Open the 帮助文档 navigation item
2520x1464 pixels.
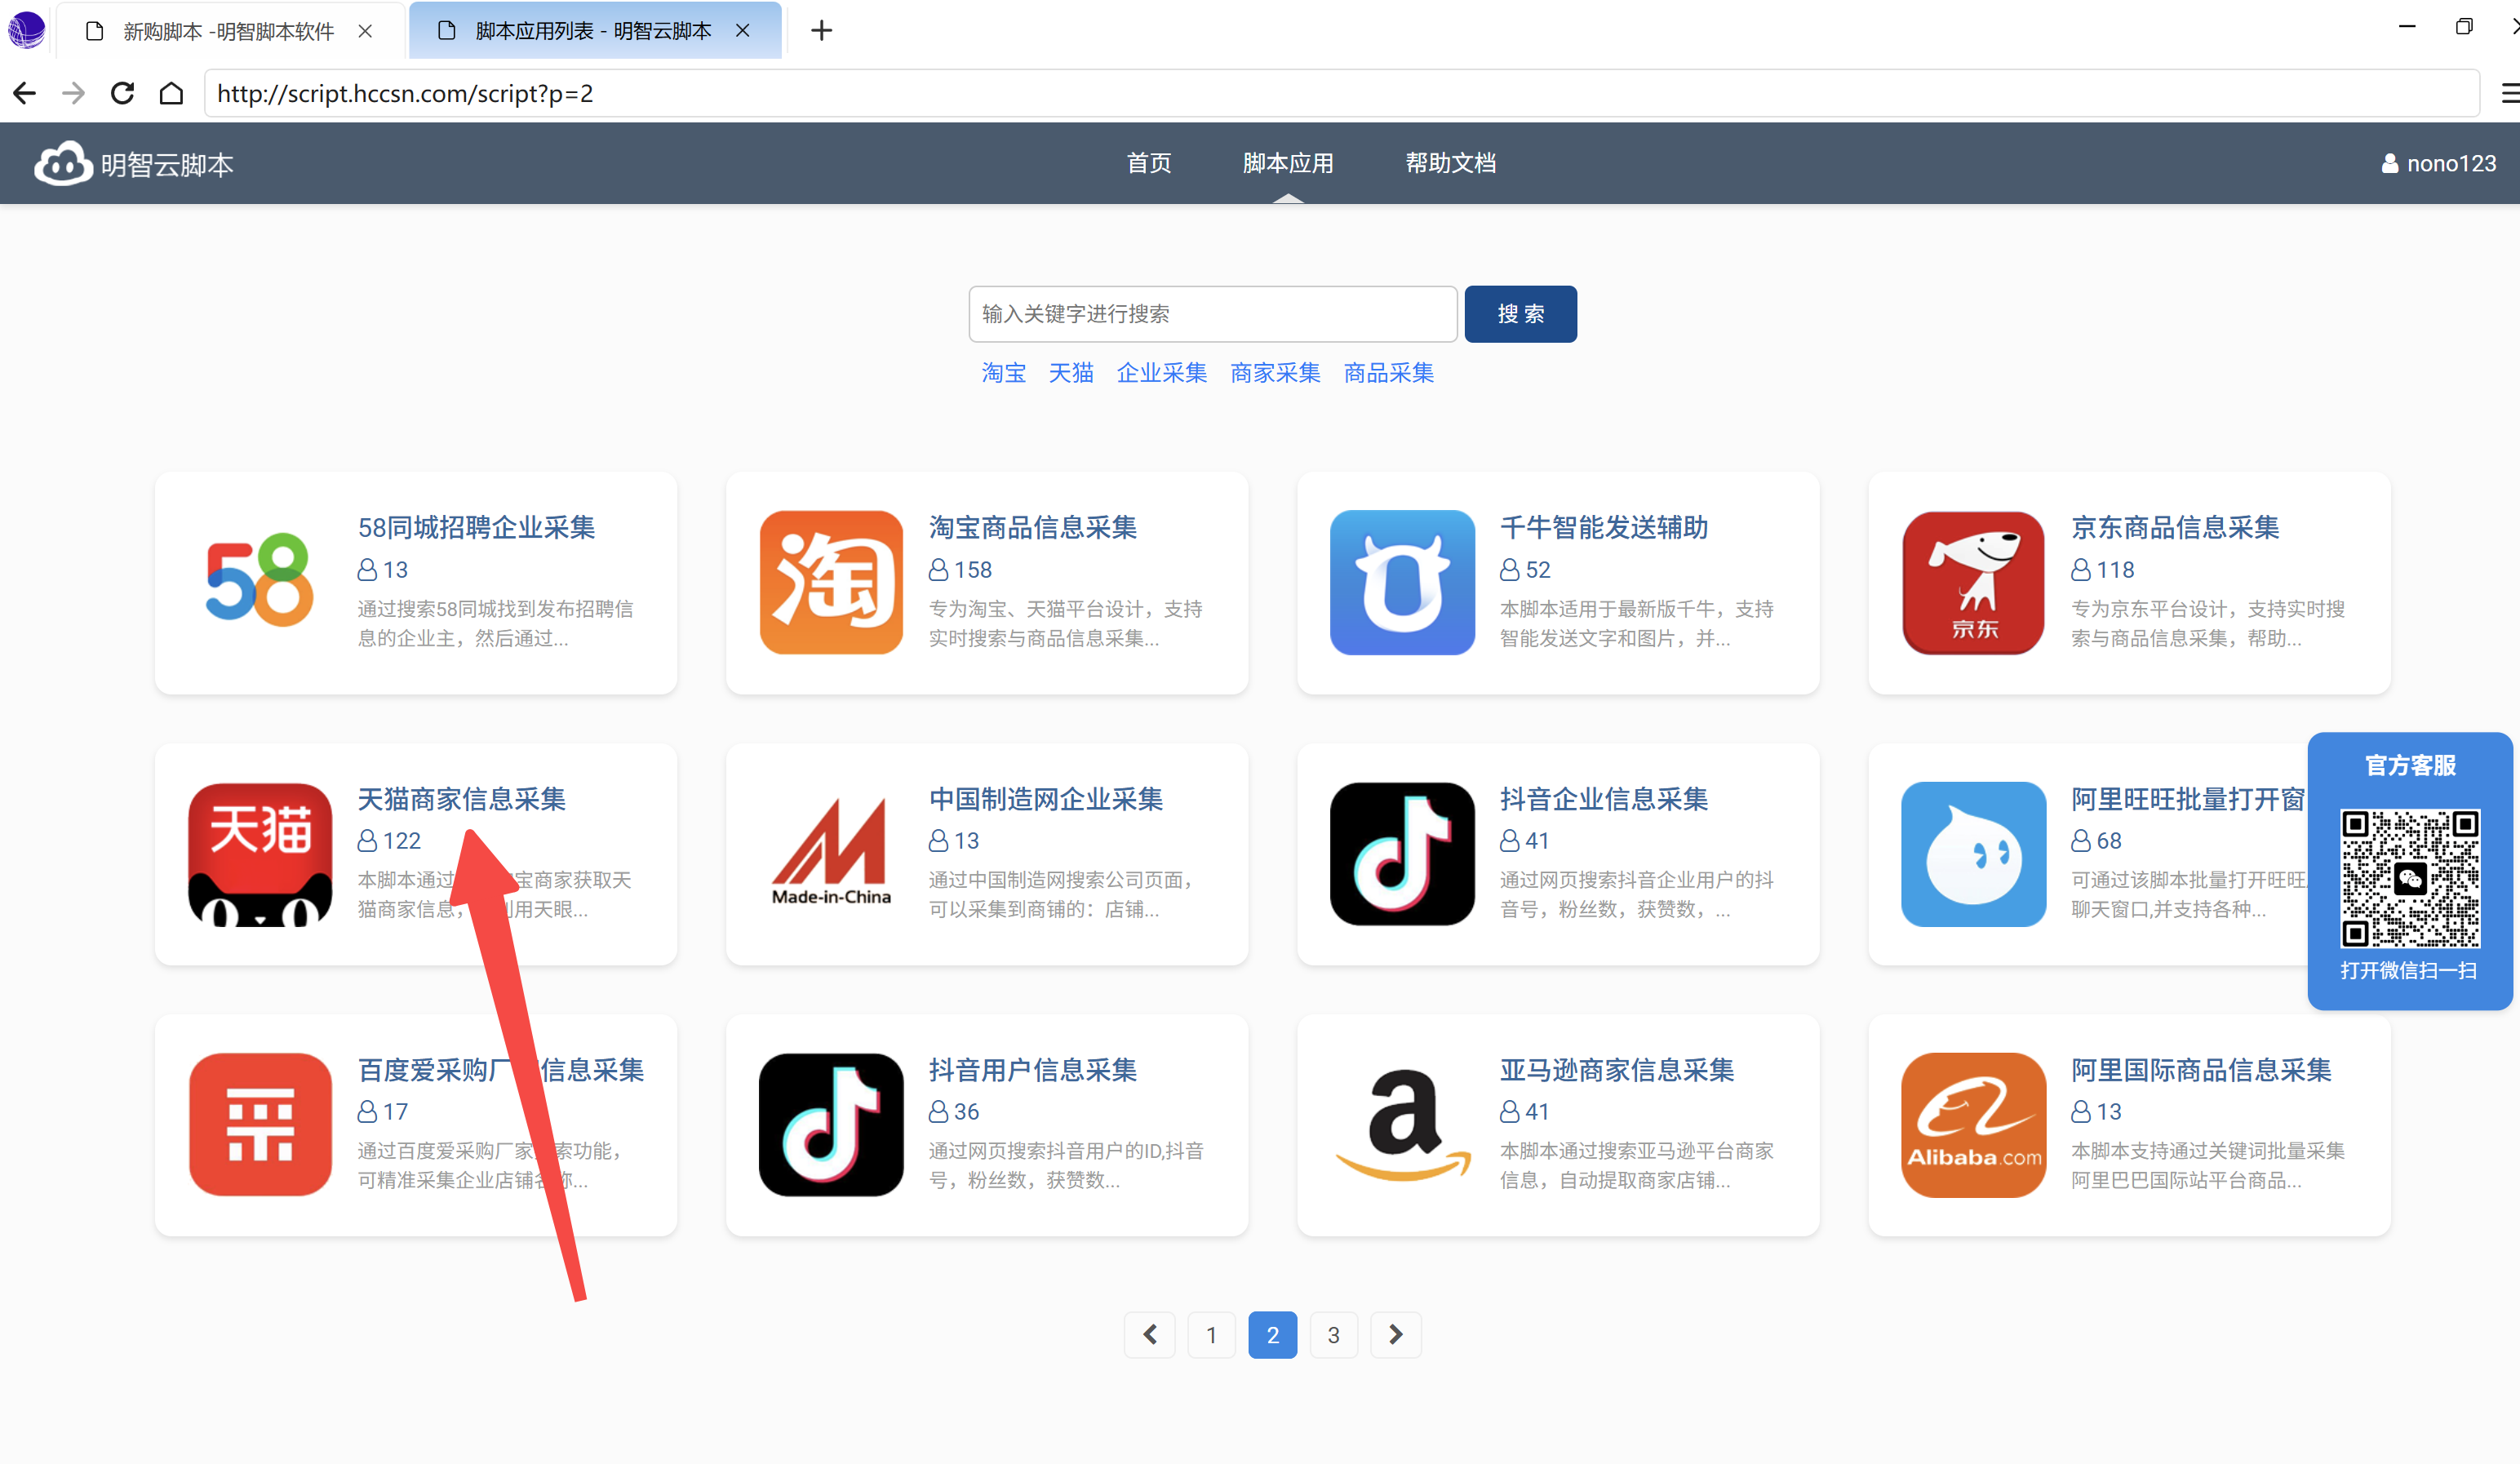(1450, 163)
